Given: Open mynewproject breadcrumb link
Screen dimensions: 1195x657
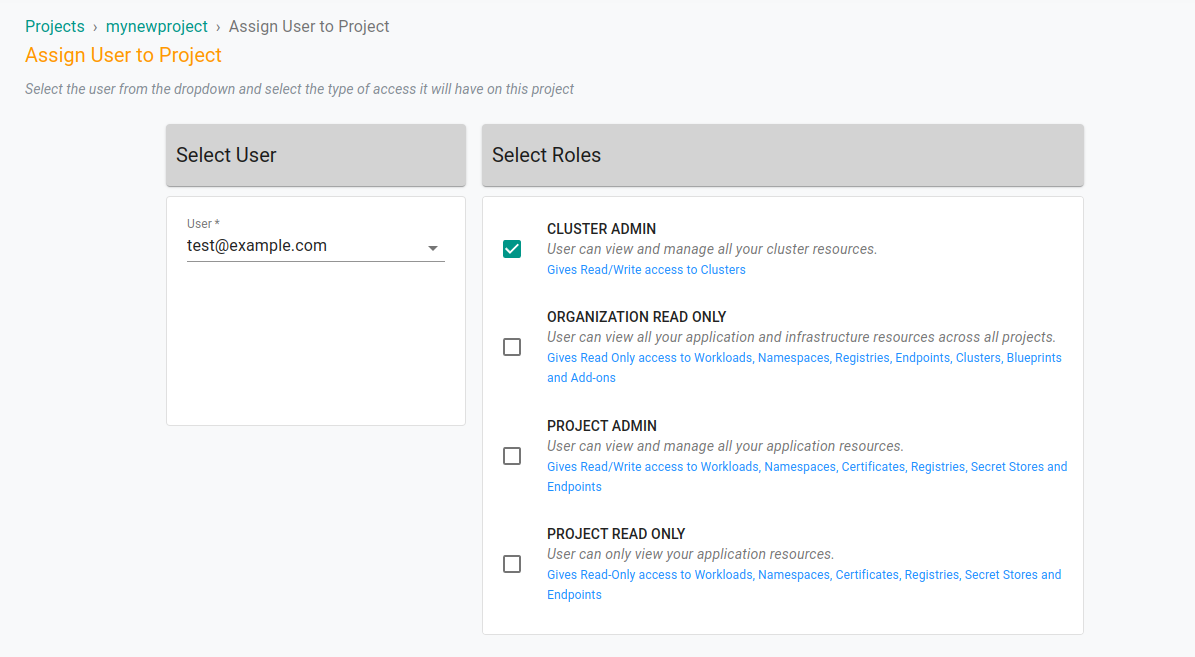Looking at the screenshot, I should [156, 27].
